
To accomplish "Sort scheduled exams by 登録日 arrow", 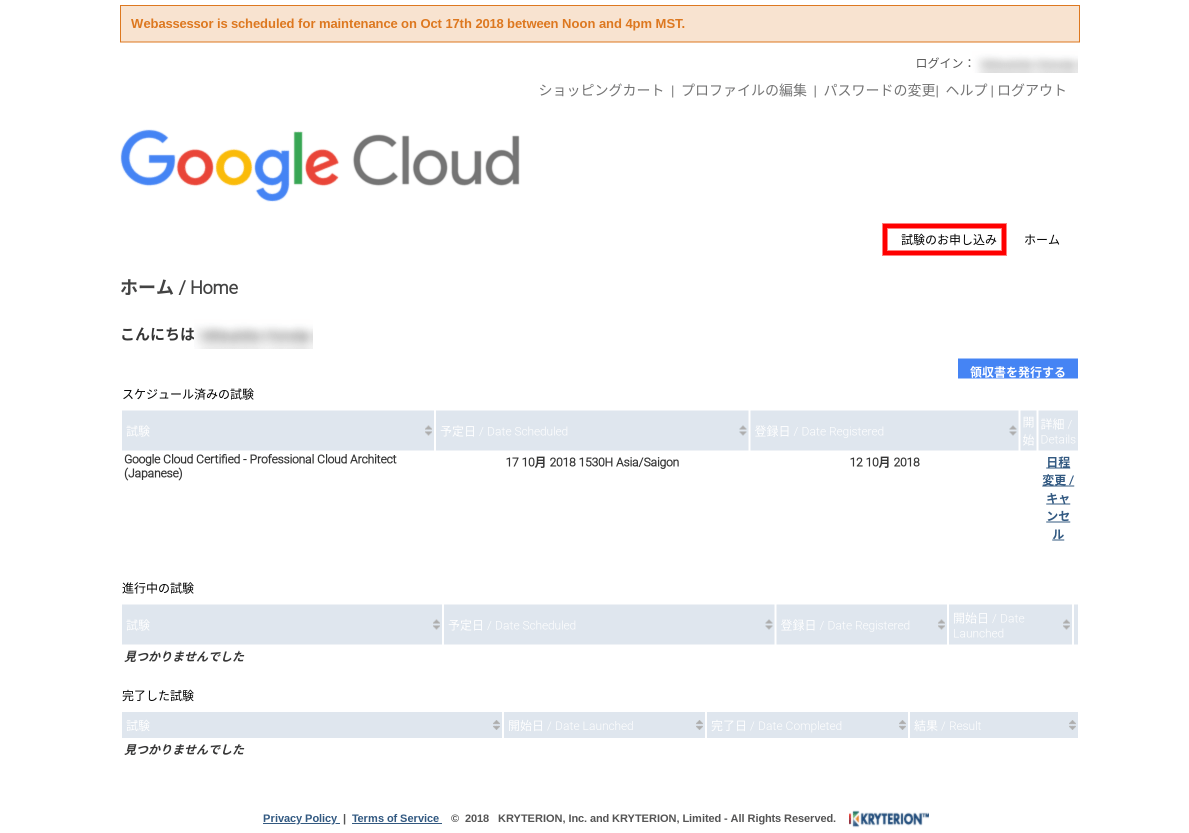I will coord(1012,431).
